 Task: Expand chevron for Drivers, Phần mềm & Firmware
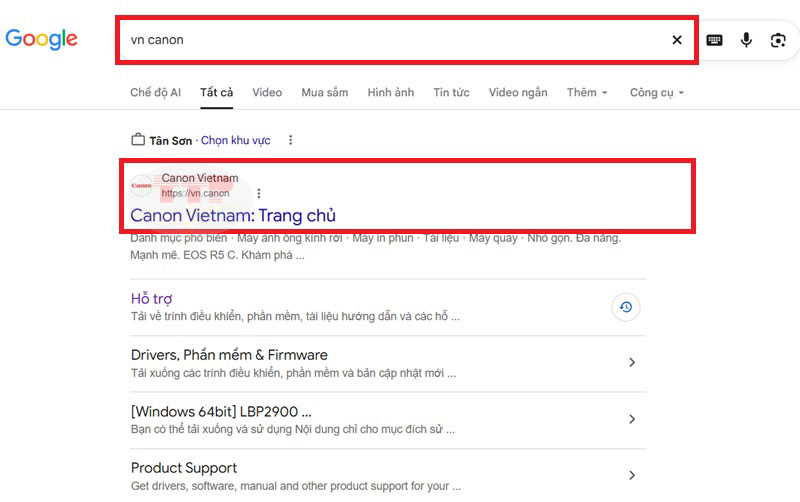click(x=632, y=362)
